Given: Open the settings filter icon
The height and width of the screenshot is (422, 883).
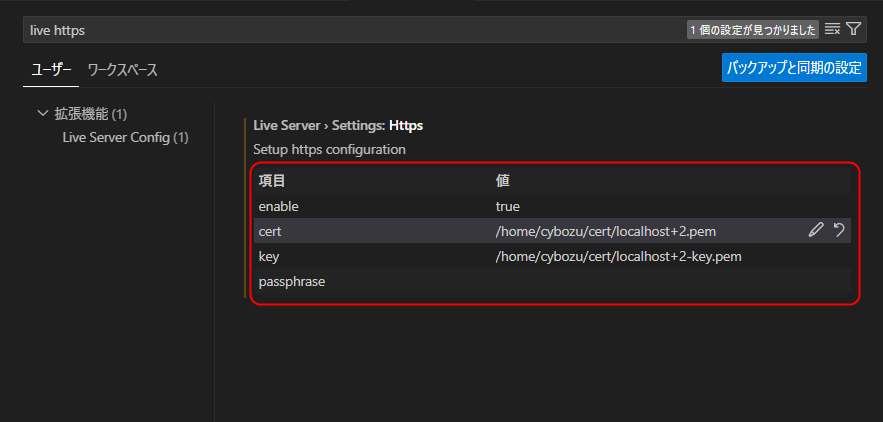Looking at the screenshot, I should tap(853, 30).
